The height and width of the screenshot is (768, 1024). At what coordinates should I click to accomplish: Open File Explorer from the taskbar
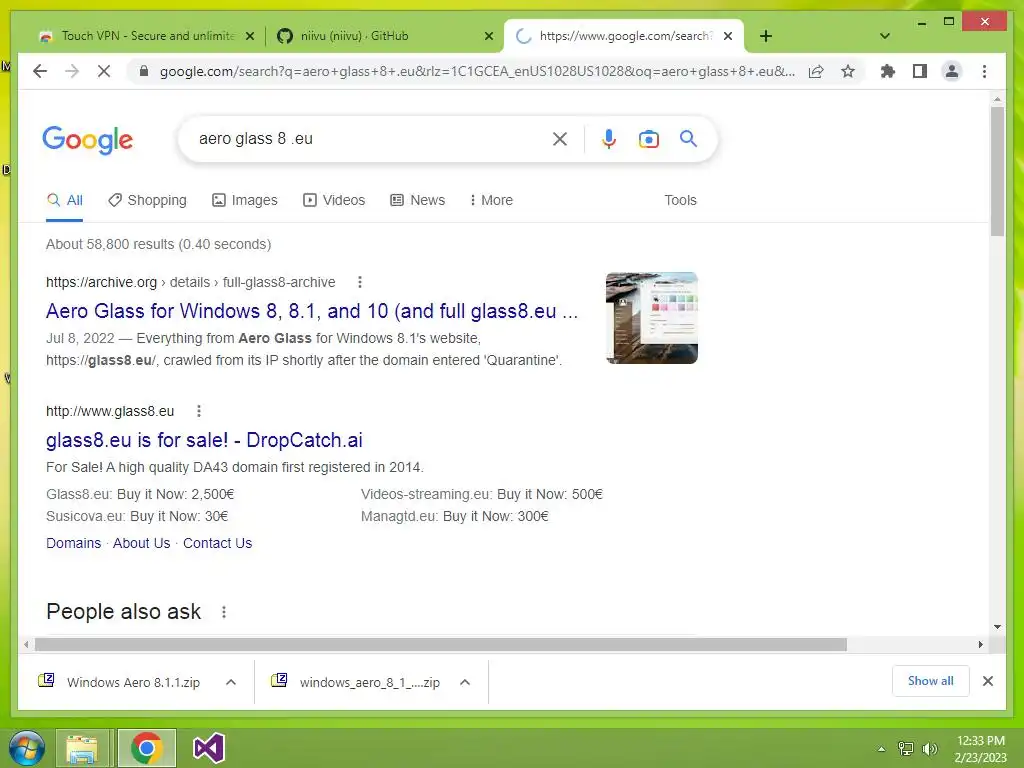click(x=82, y=748)
